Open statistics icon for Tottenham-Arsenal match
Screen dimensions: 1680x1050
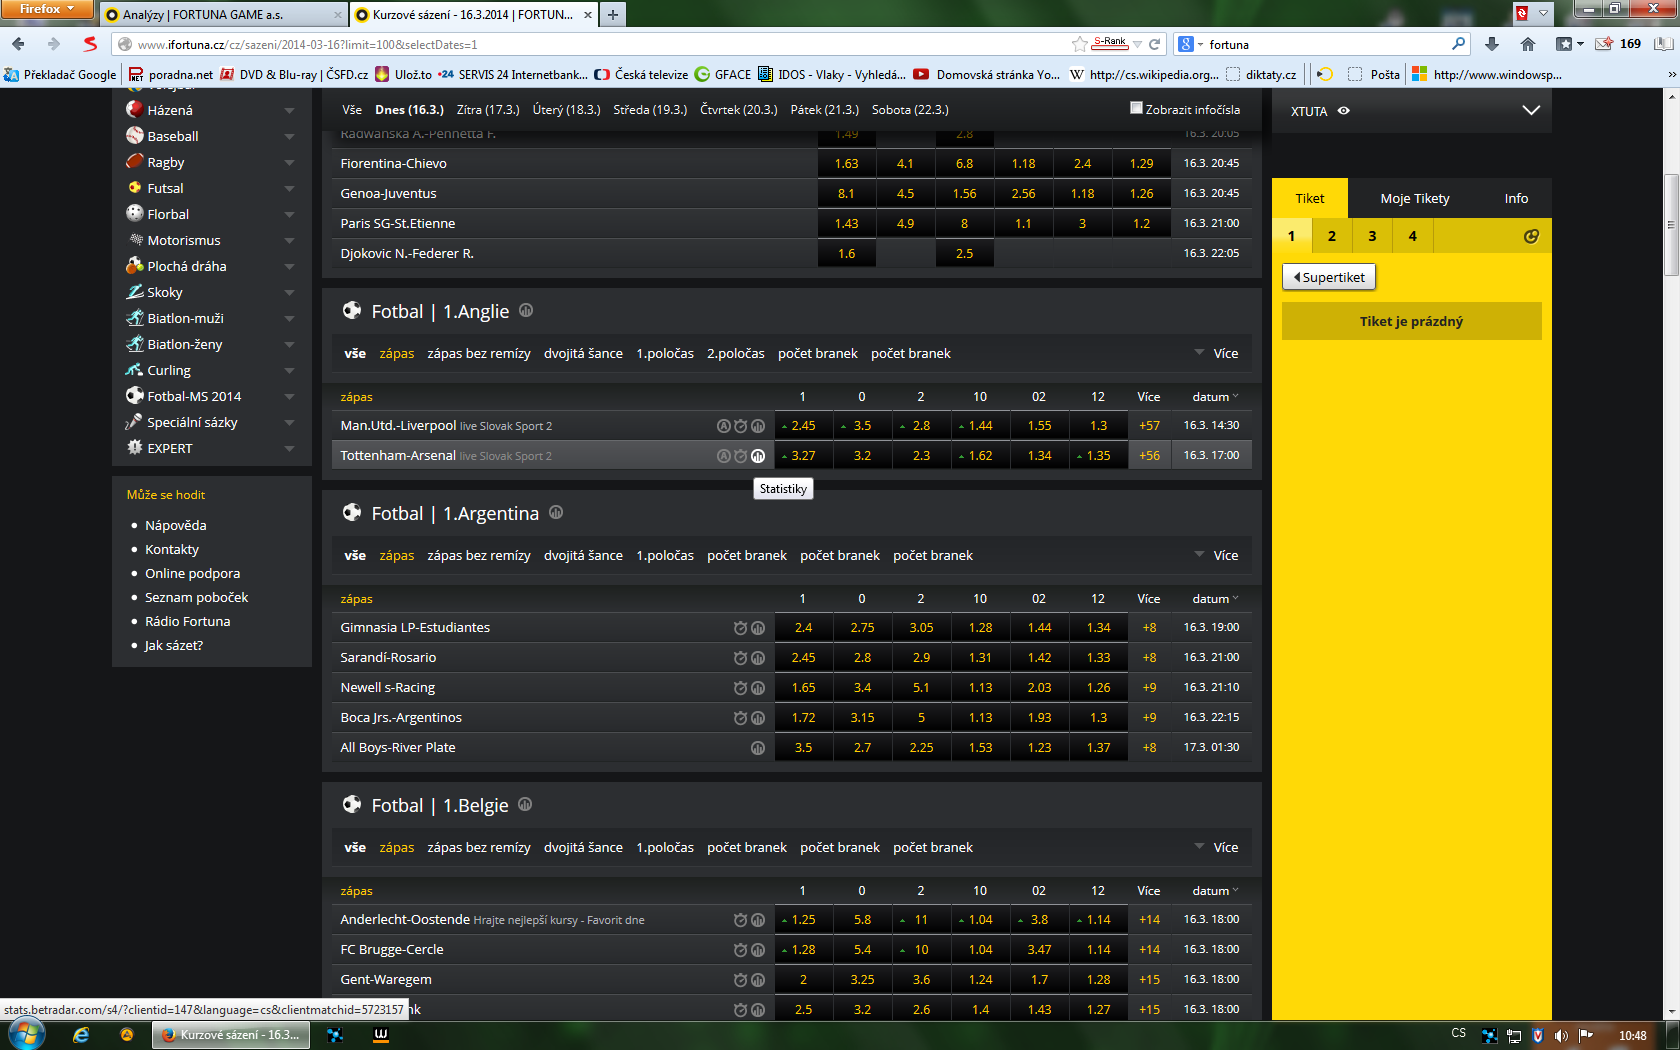(758, 456)
